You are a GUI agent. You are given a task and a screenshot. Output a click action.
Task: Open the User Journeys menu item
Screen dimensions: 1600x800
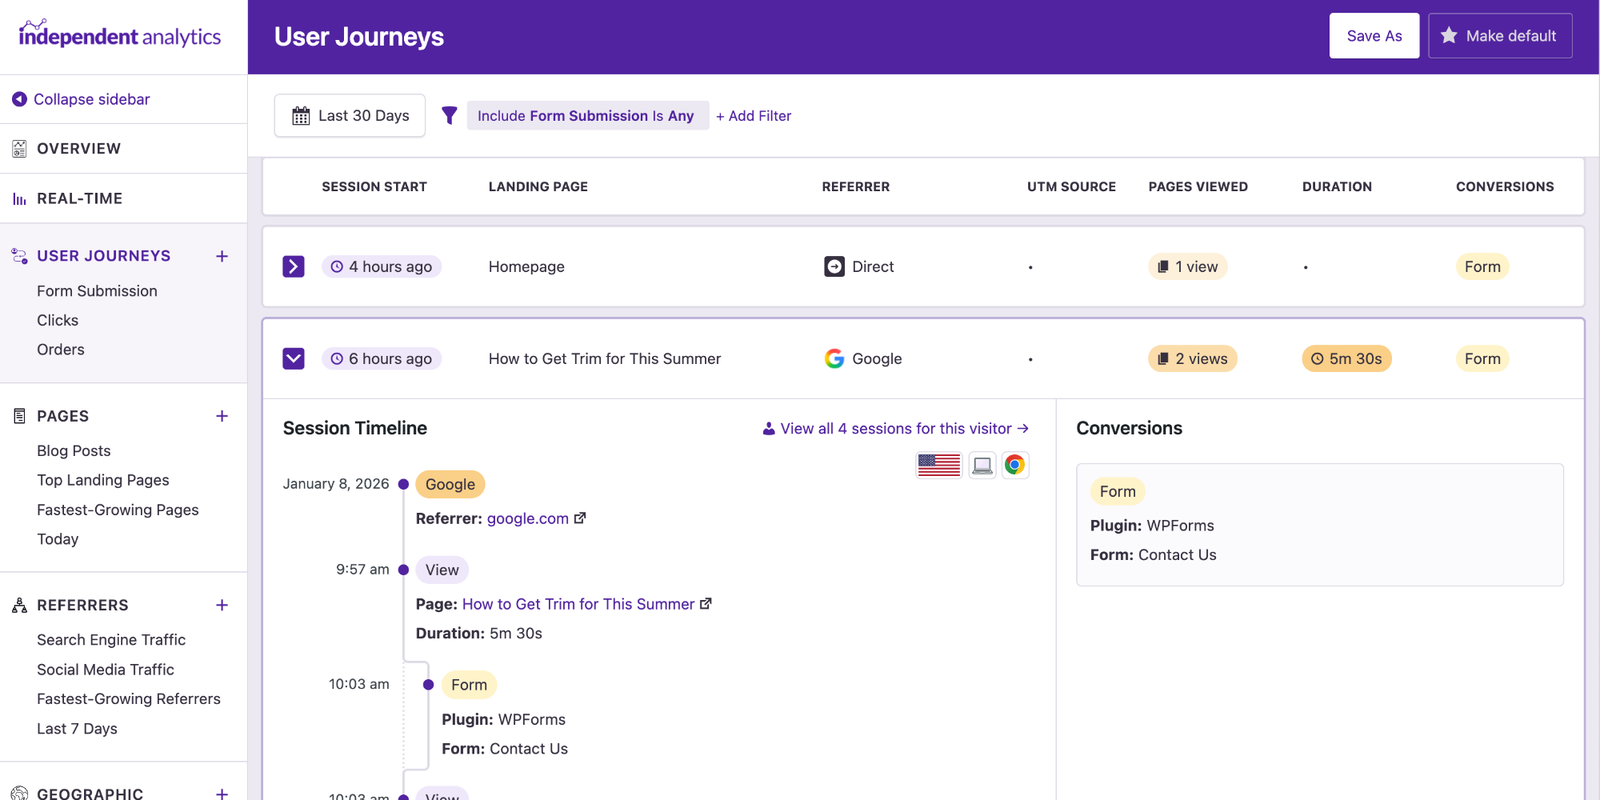(104, 256)
